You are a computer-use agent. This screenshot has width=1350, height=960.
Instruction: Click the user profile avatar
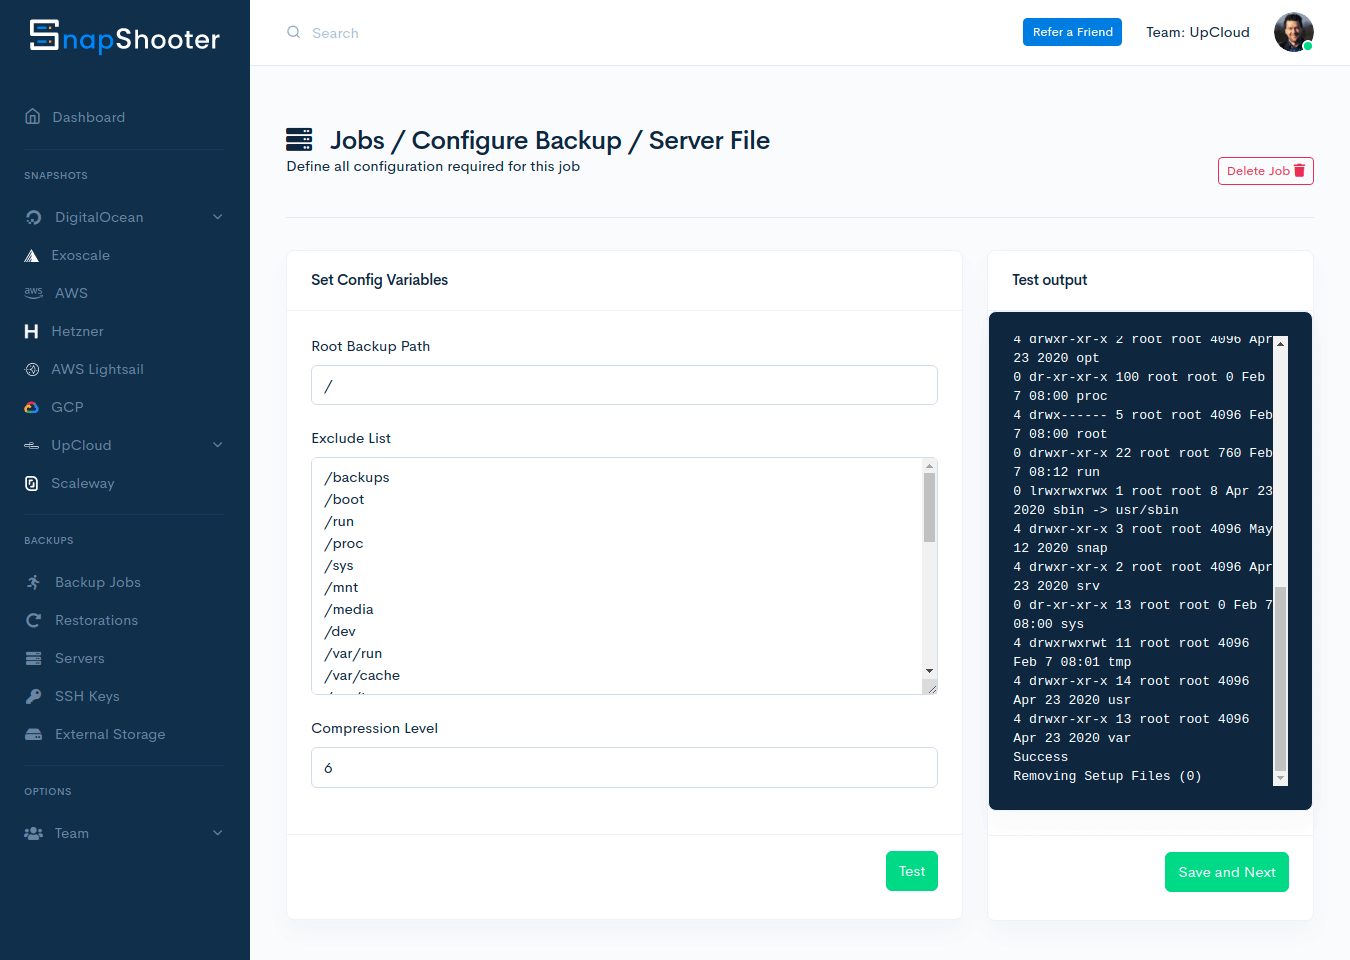point(1293,32)
